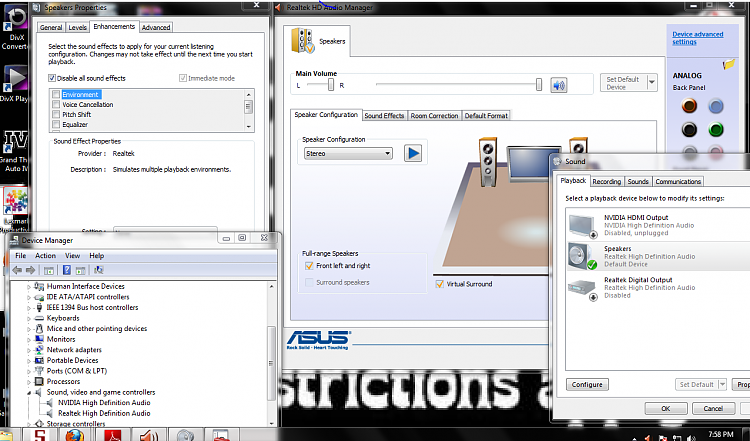
Task: Expand IDE ATA/ATAPI controllers node
Action: pos(29,298)
